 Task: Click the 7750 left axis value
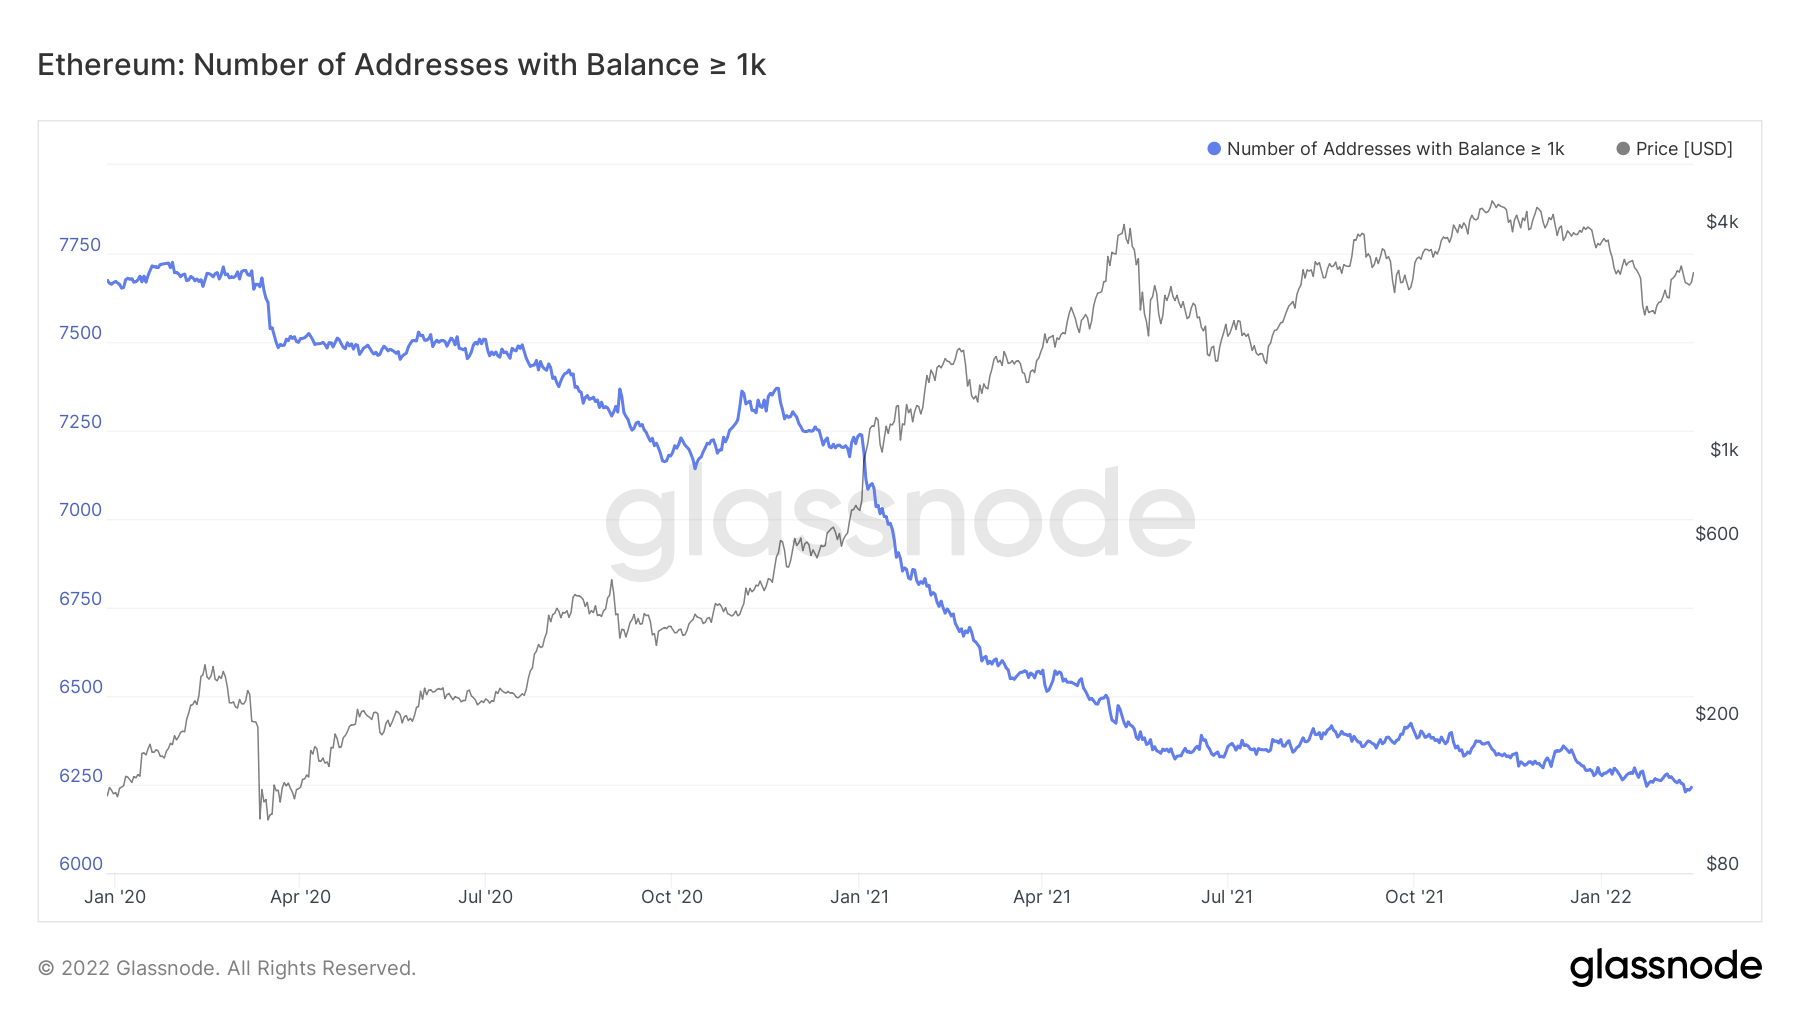(80, 245)
